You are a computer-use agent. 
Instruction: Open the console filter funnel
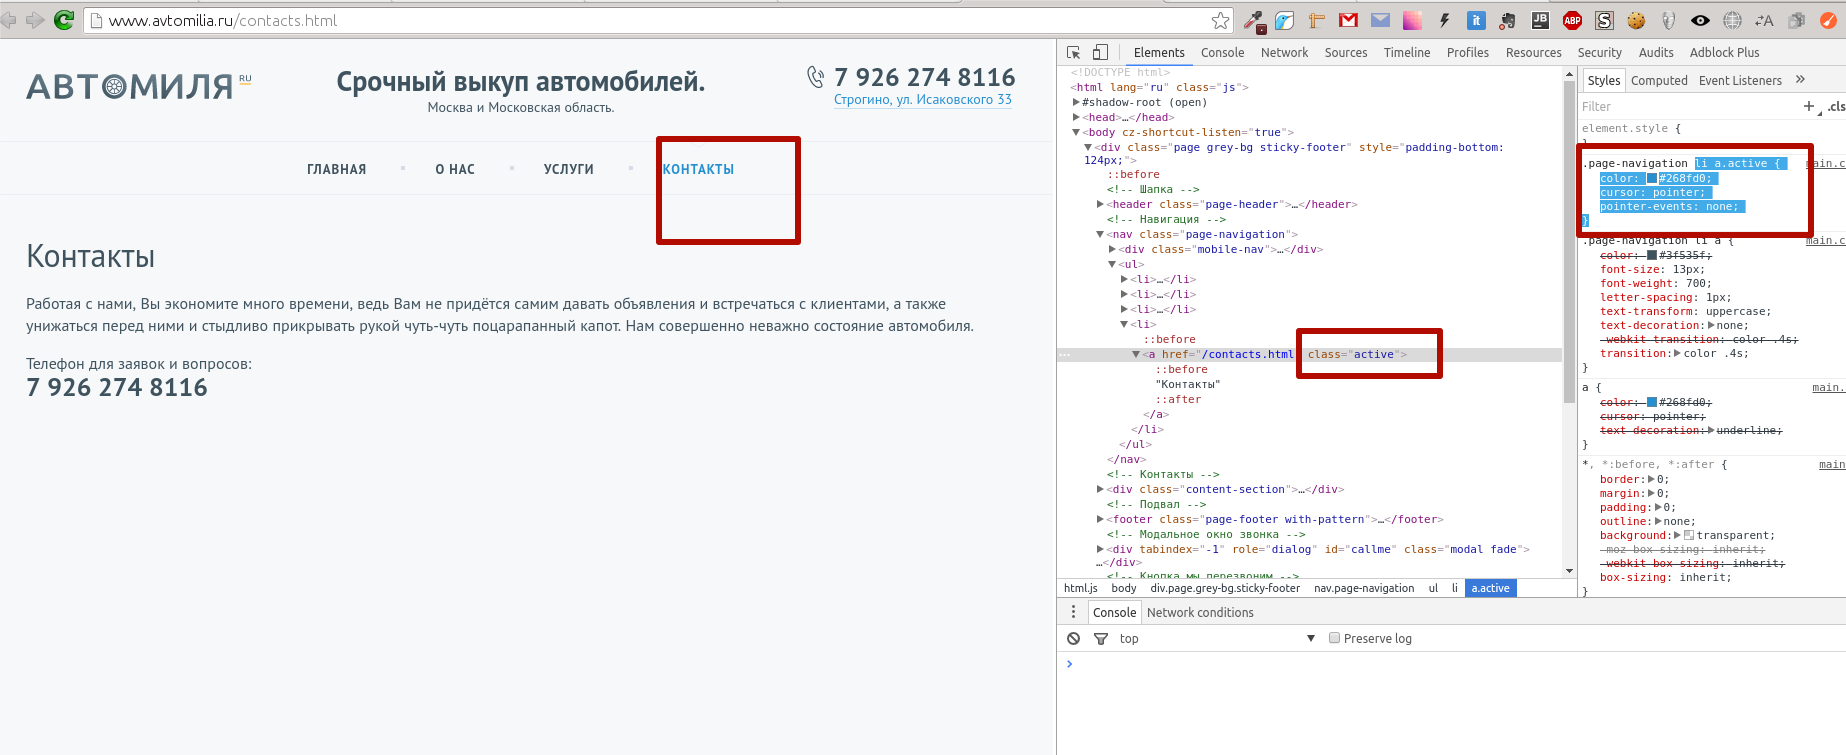(x=1101, y=639)
